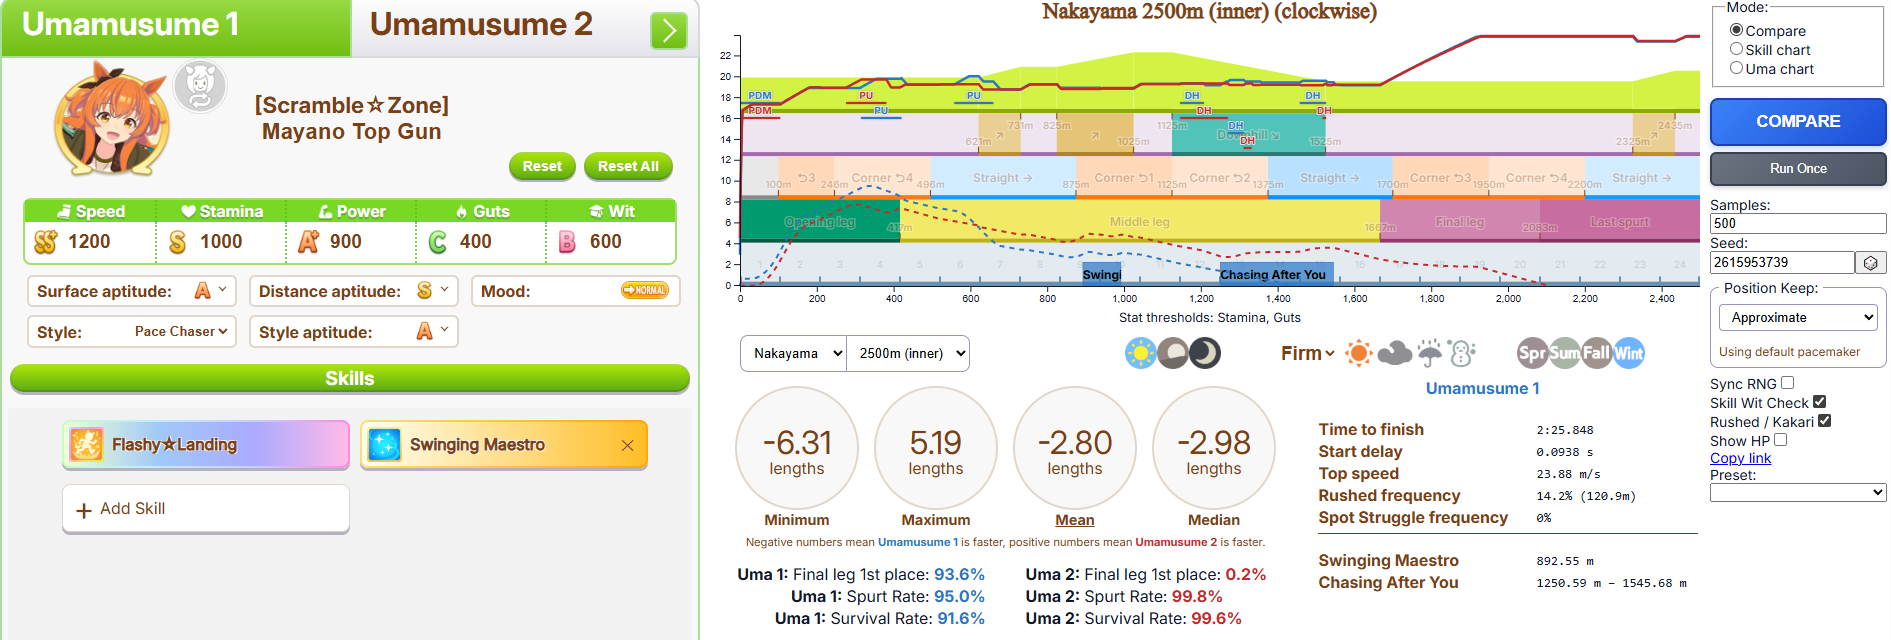Click Seed input field

[1782, 262]
